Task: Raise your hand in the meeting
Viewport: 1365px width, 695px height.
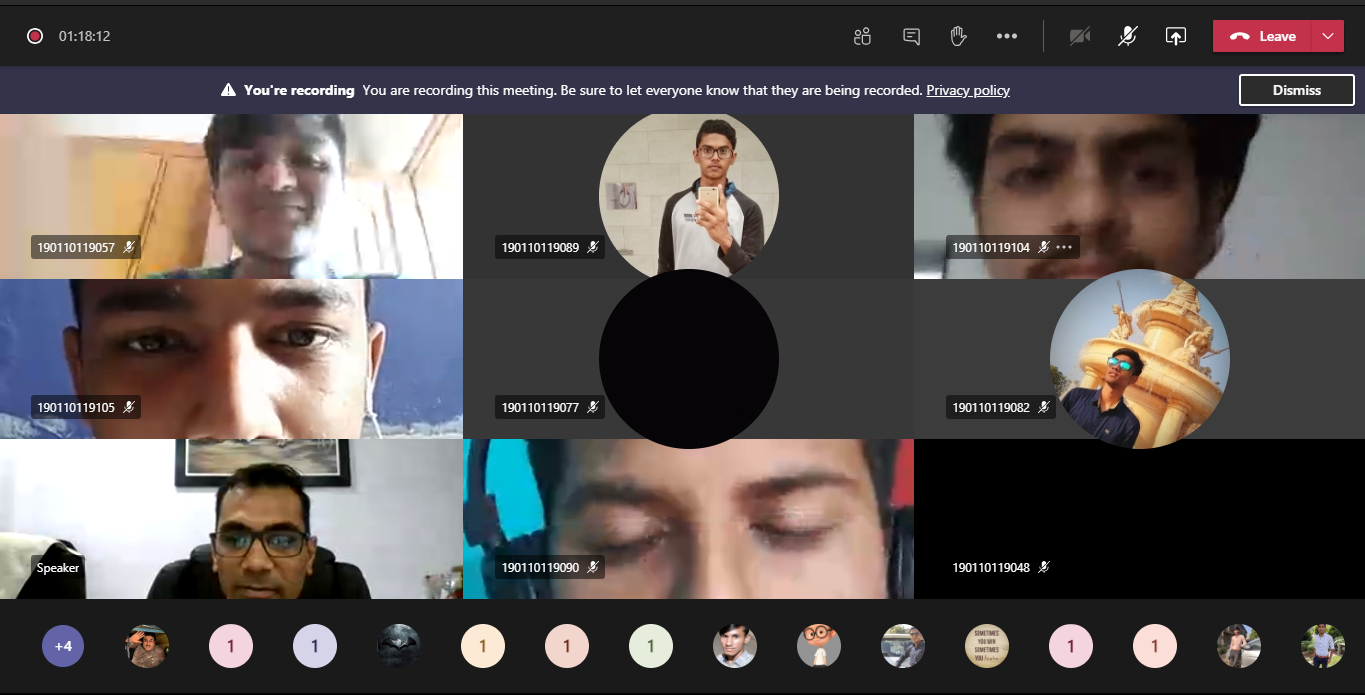Action: coord(958,36)
